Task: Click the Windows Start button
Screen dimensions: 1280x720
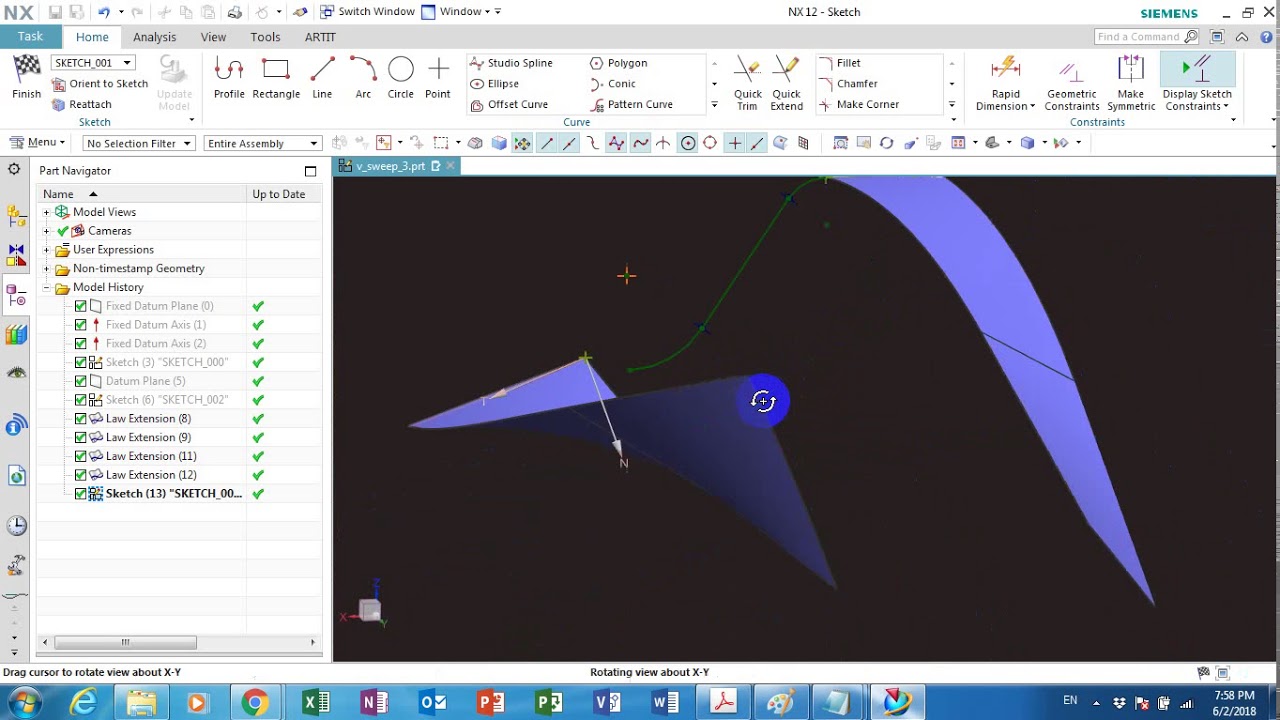Action: (22, 703)
